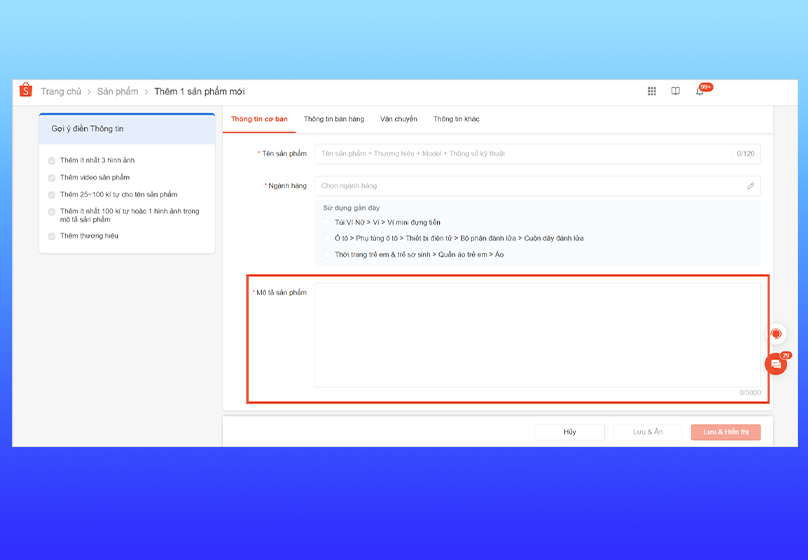Open the Thông tin khác tab

[456, 119]
